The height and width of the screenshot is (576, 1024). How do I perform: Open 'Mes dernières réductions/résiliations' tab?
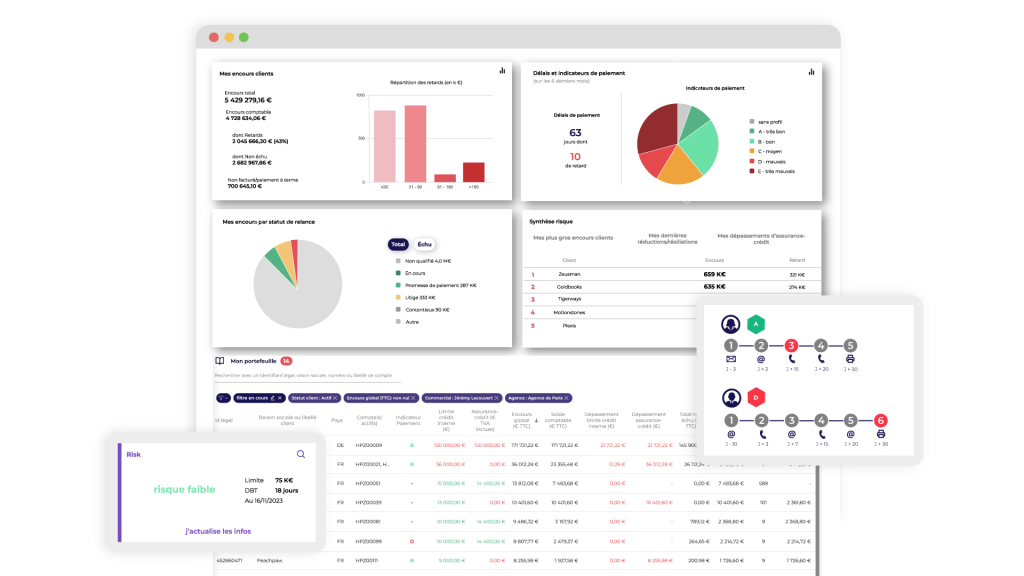pos(667,238)
